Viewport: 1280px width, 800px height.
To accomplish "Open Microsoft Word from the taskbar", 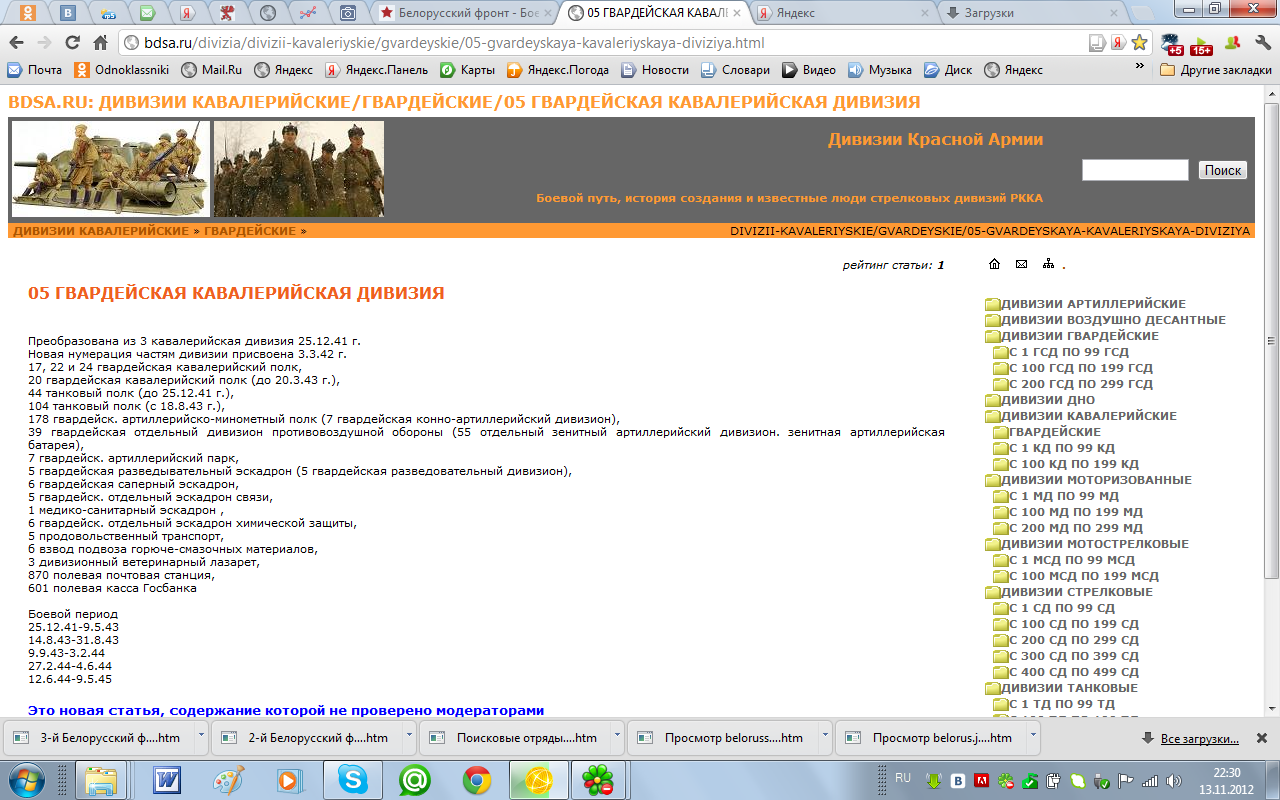I will coord(167,779).
